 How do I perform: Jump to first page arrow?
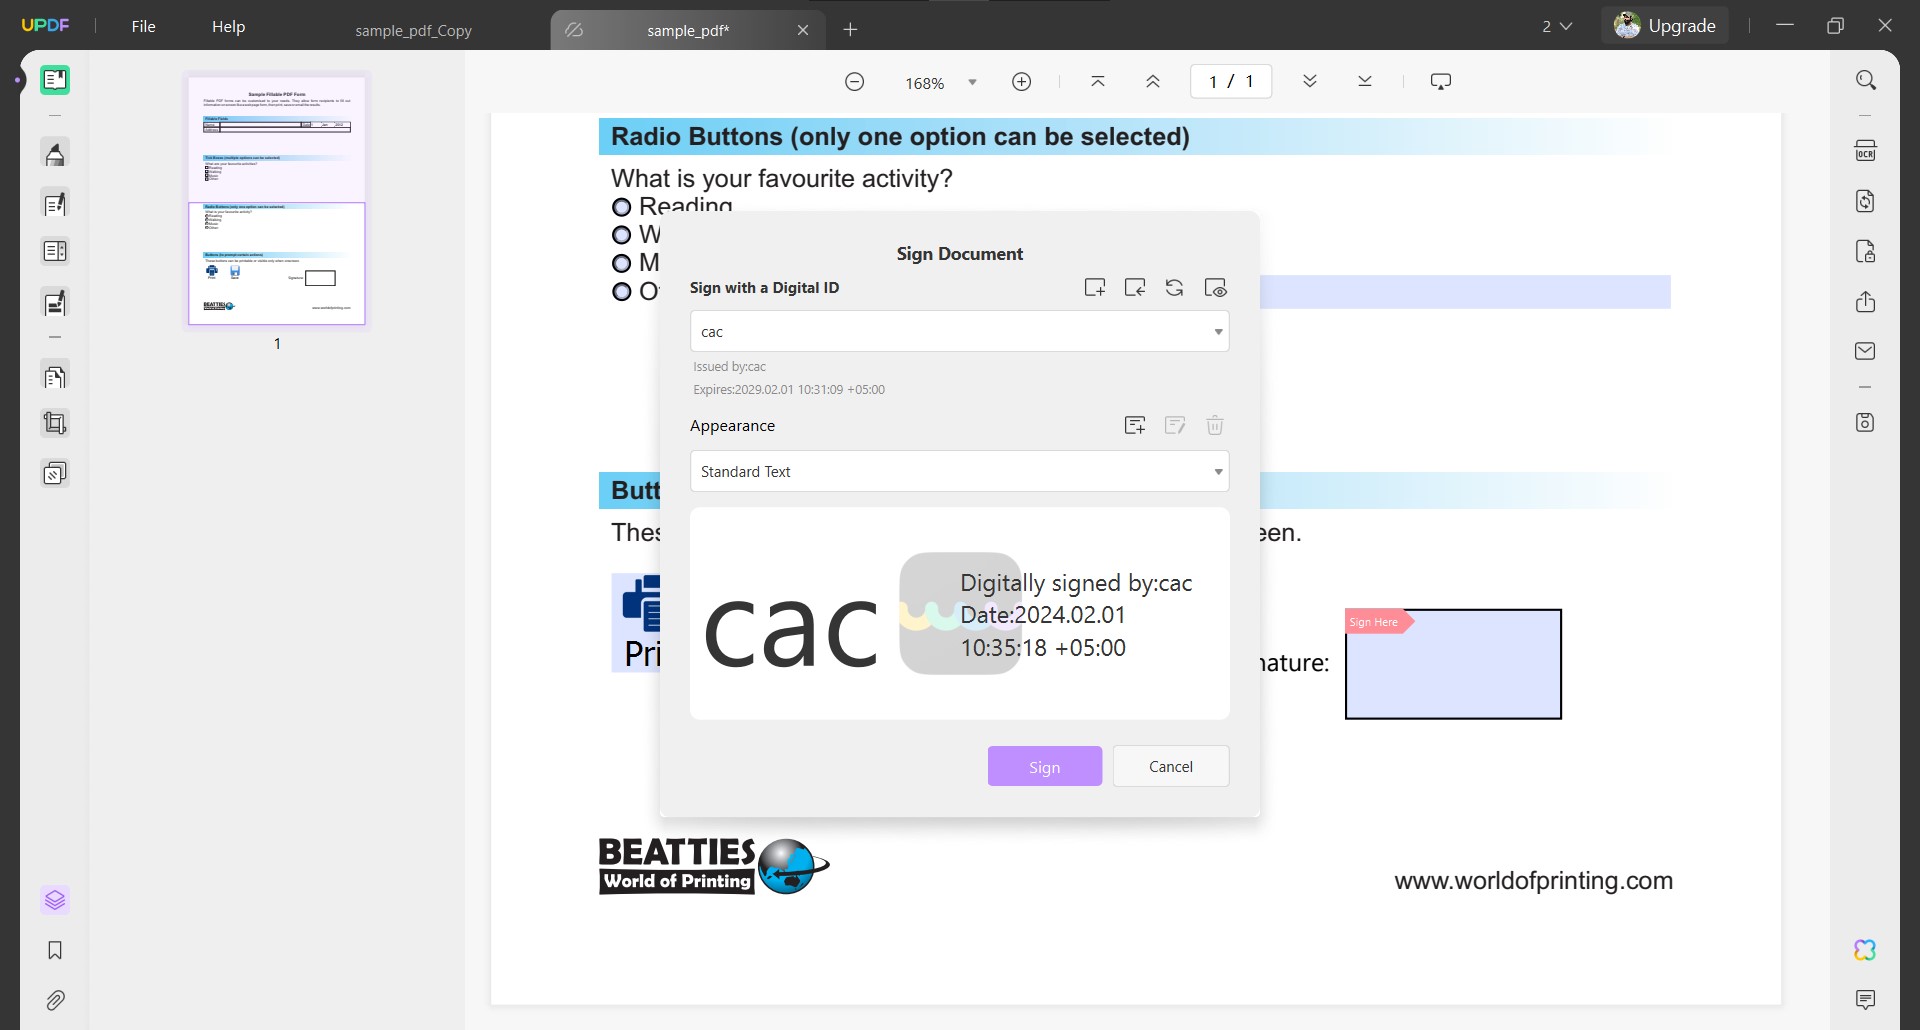click(1098, 82)
